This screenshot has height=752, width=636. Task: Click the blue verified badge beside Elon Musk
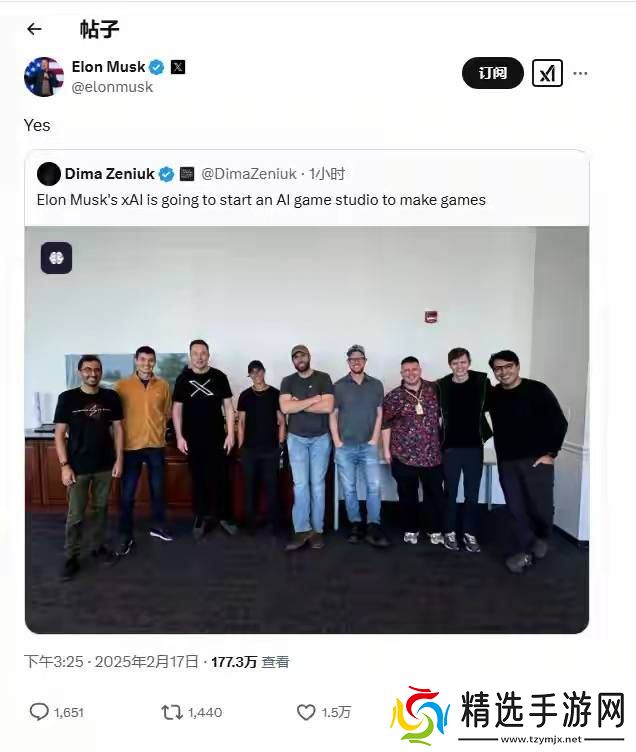tap(156, 67)
